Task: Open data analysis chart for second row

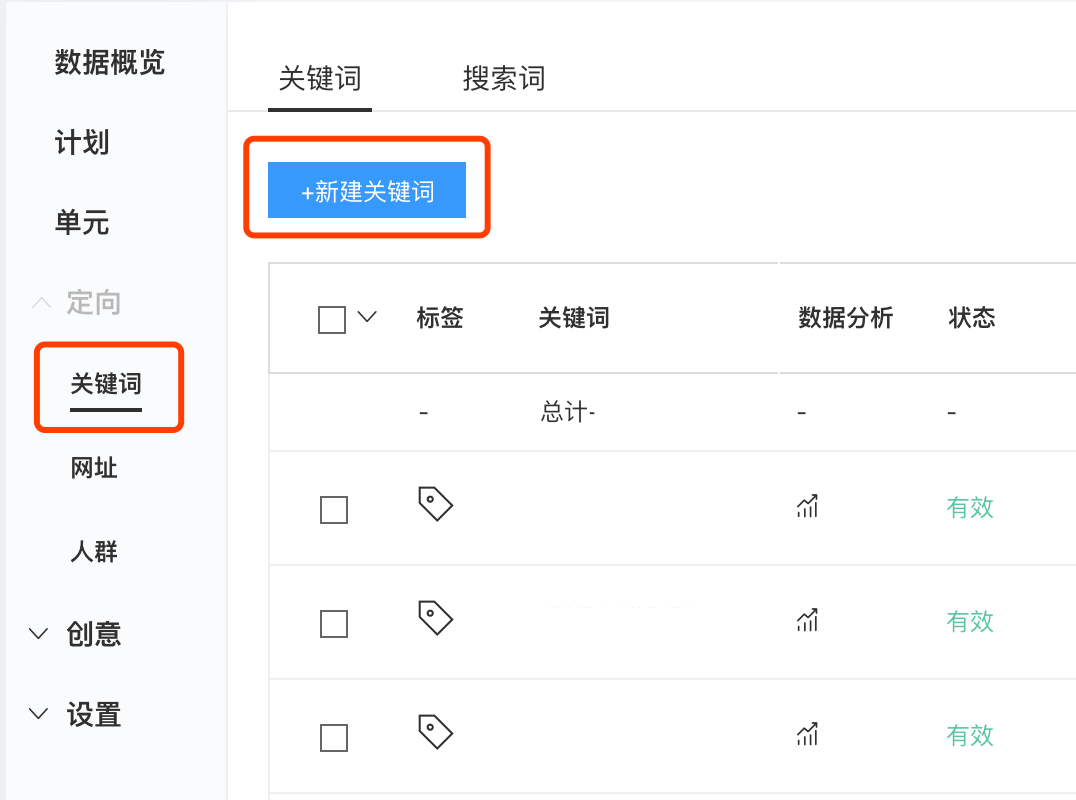Action: (807, 620)
